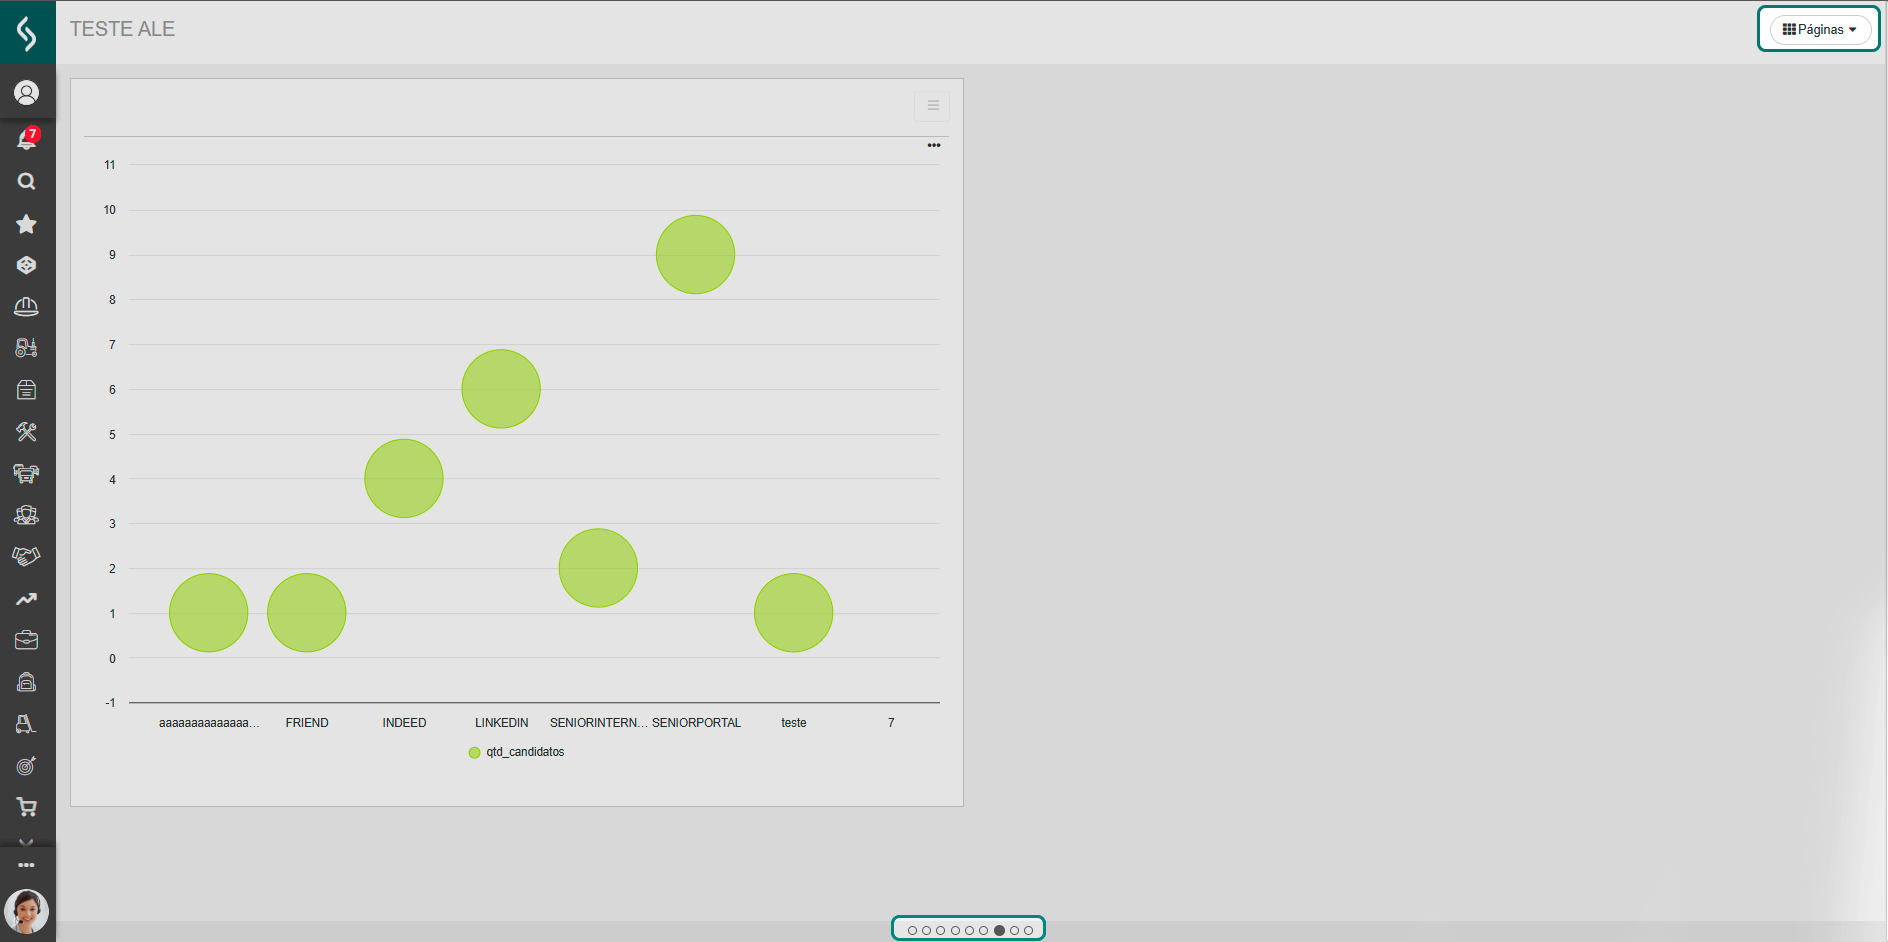Viewport: 1888px width, 942px height.
Task: Open the tractor module icon
Action: click(x=27, y=348)
